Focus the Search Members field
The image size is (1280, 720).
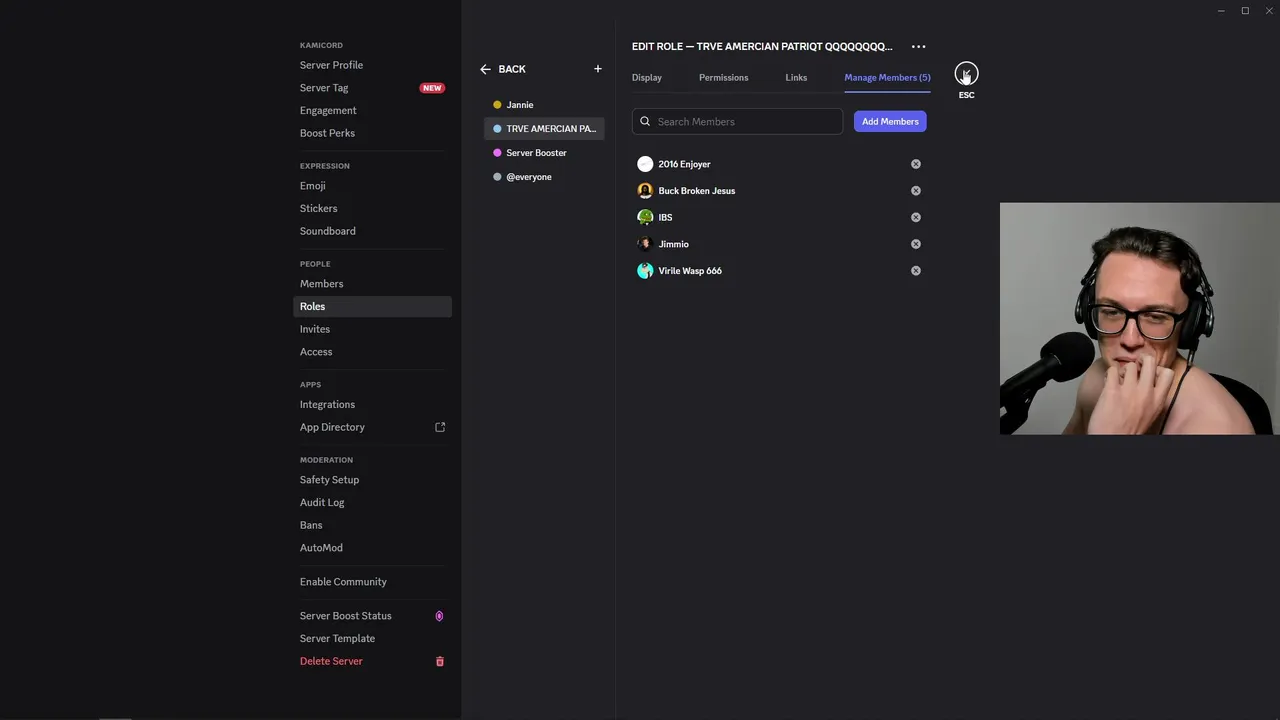[745, 122]
